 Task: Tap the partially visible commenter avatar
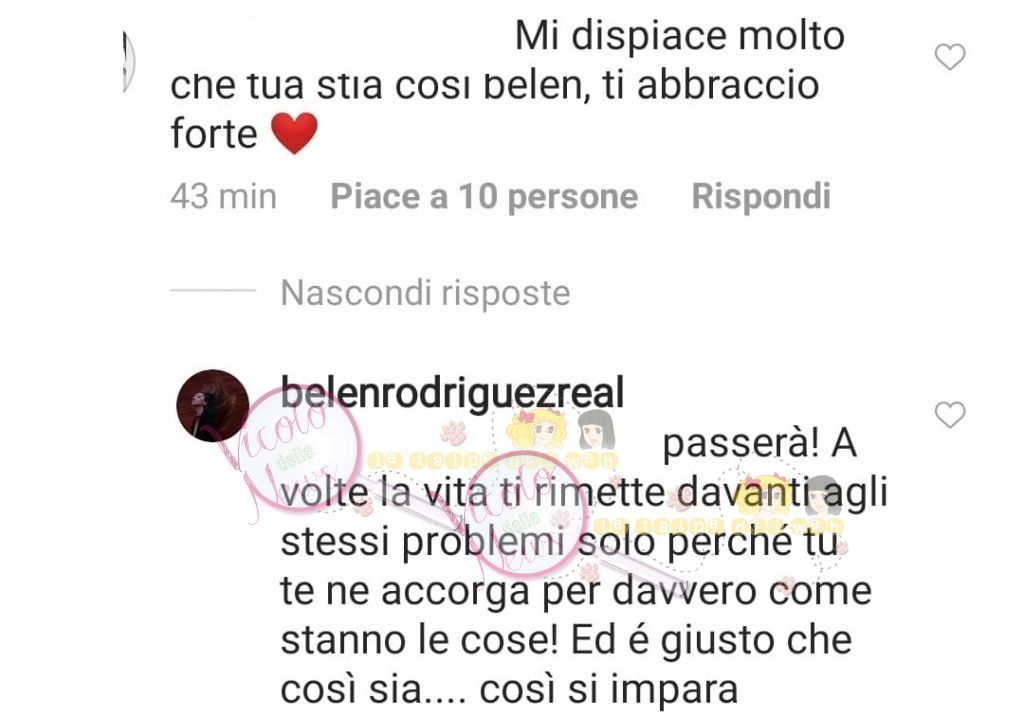(129, 61)
